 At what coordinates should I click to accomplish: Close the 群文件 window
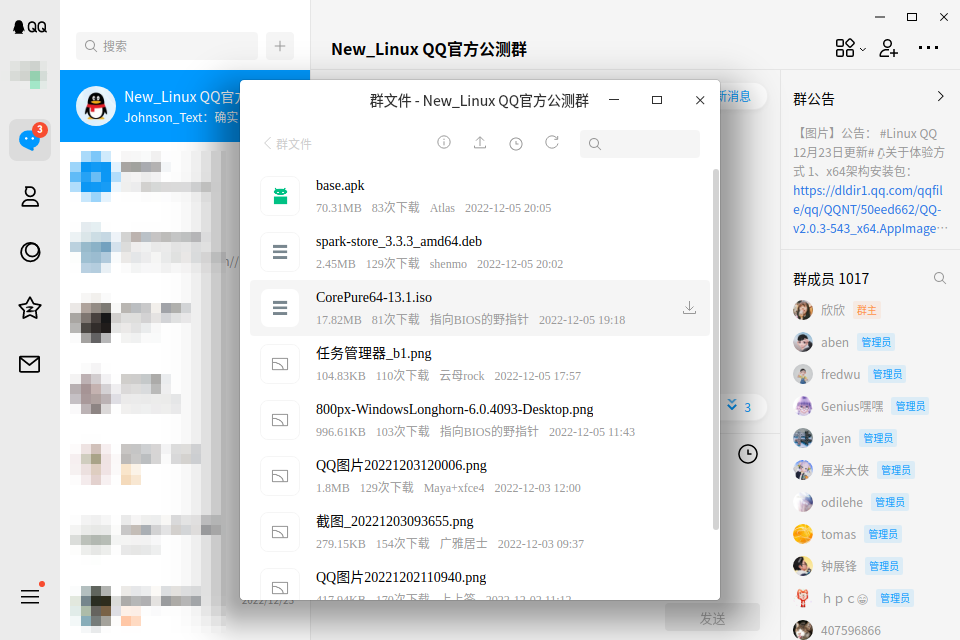point(700,100)
